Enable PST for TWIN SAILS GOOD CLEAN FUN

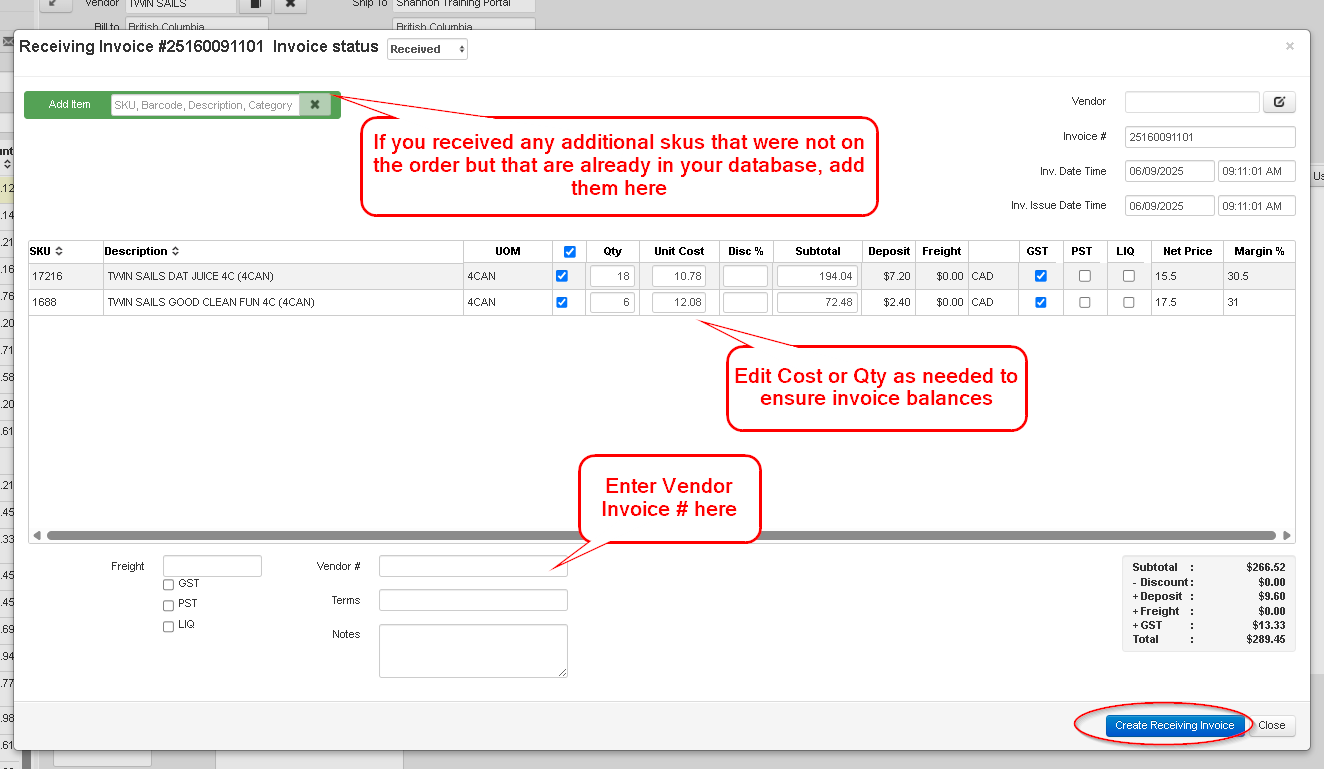[1085, 302]
